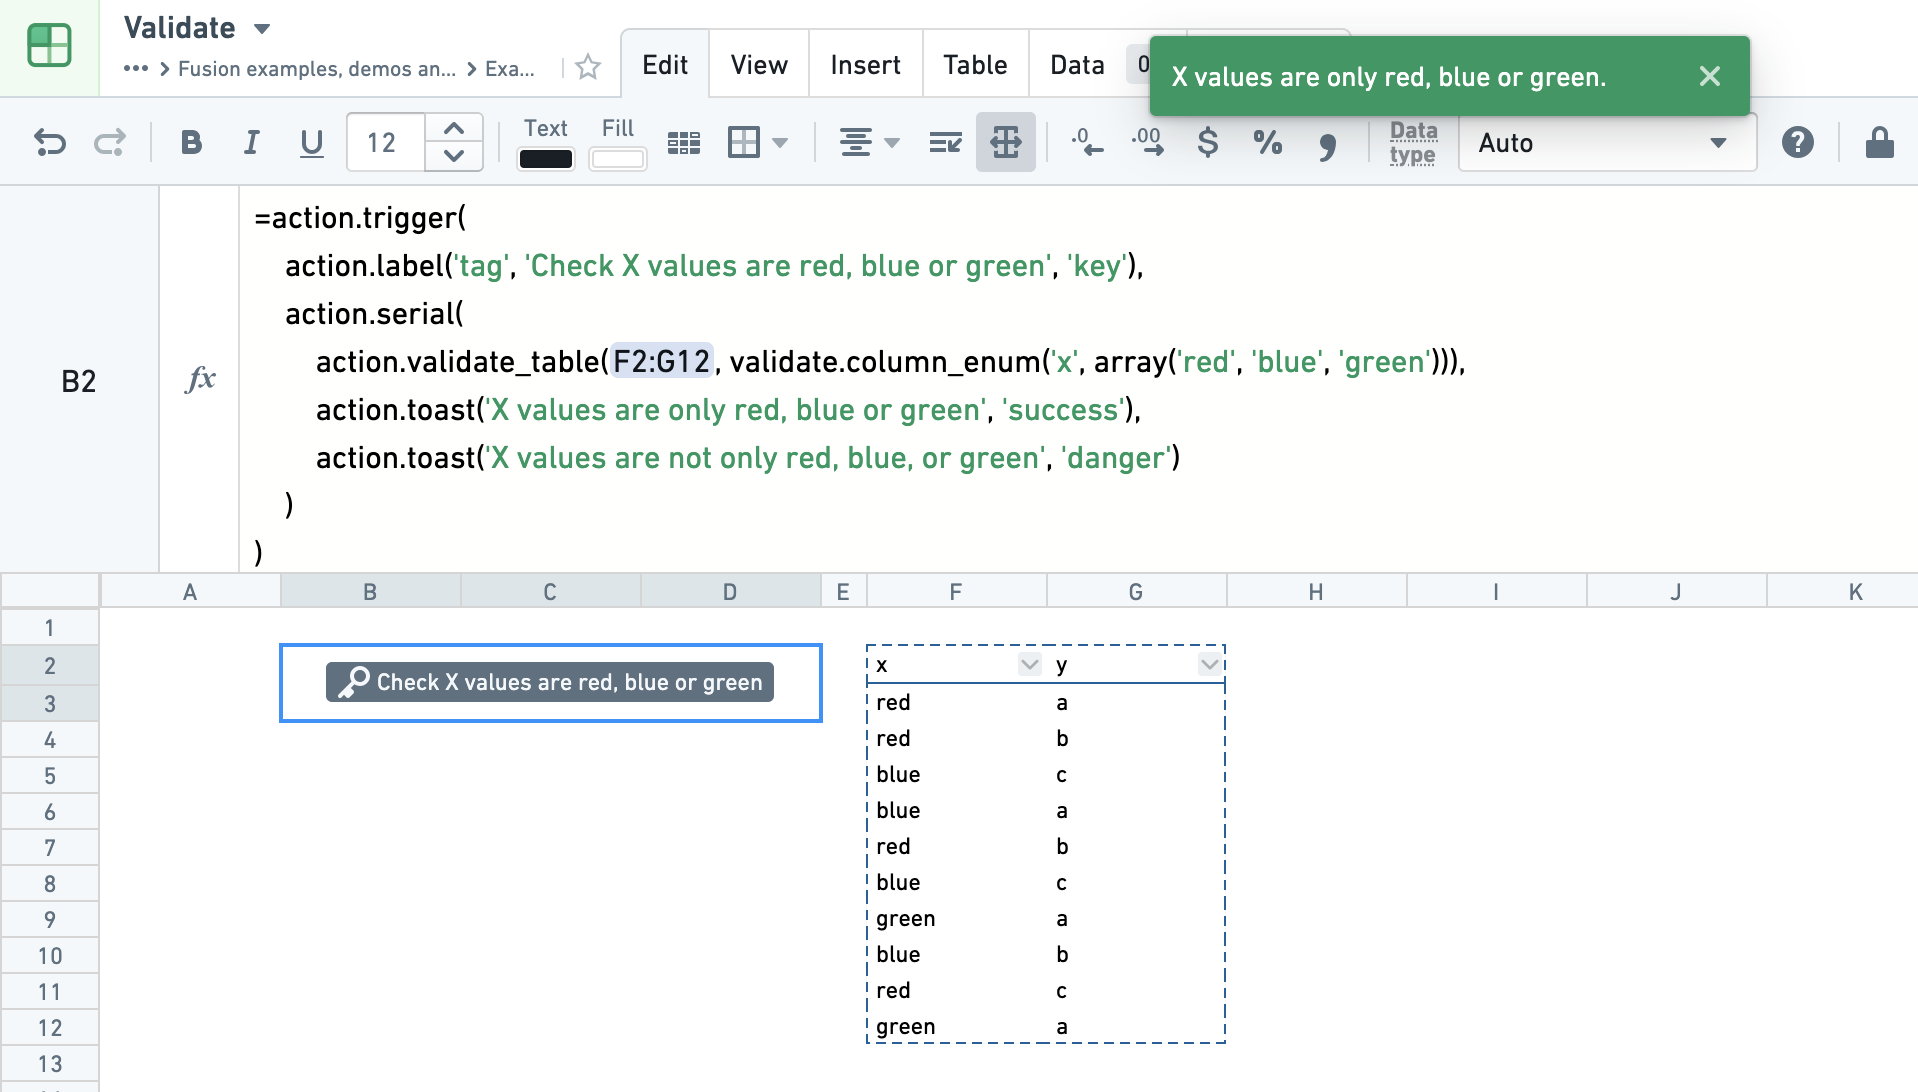This screenshot has height=1092, width=1918.
Task: Open the Validate title dropdown arrow
Action: (262, 28)
